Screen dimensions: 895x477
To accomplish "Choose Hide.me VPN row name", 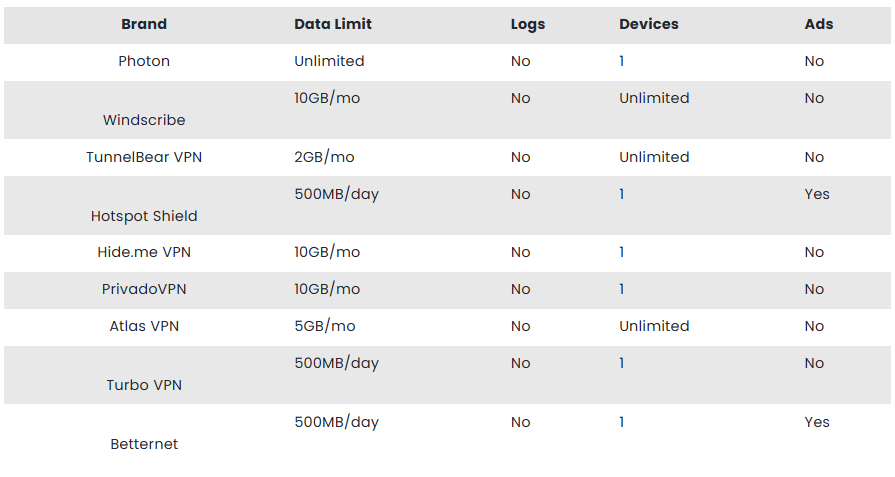I will coord(144,252).
